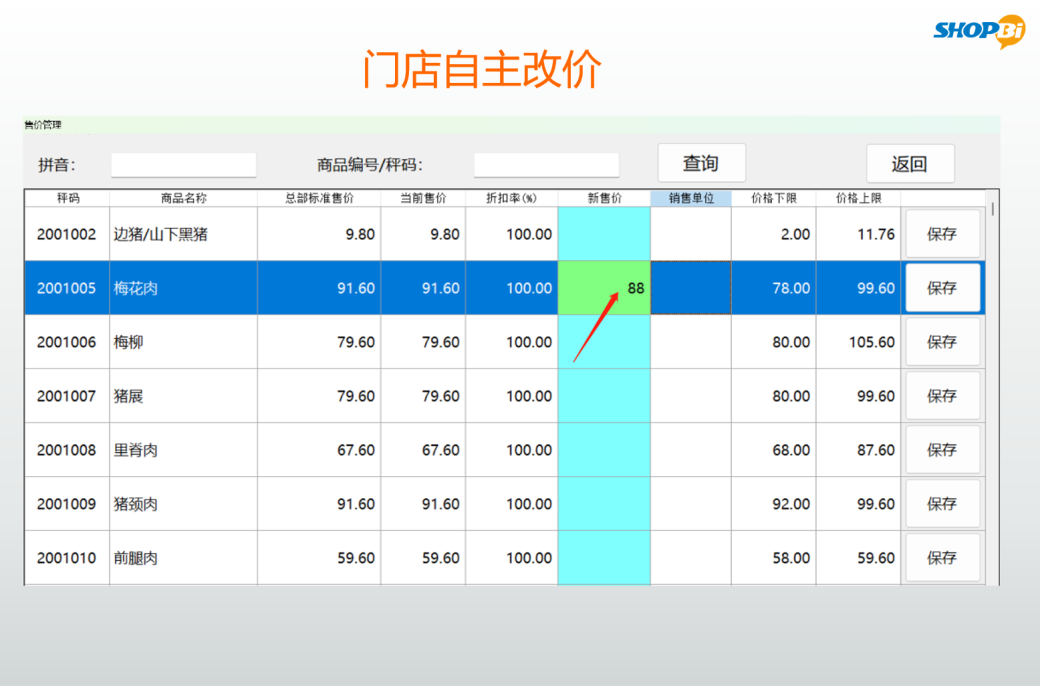Sort by 新售价 column header

(604, 198)
